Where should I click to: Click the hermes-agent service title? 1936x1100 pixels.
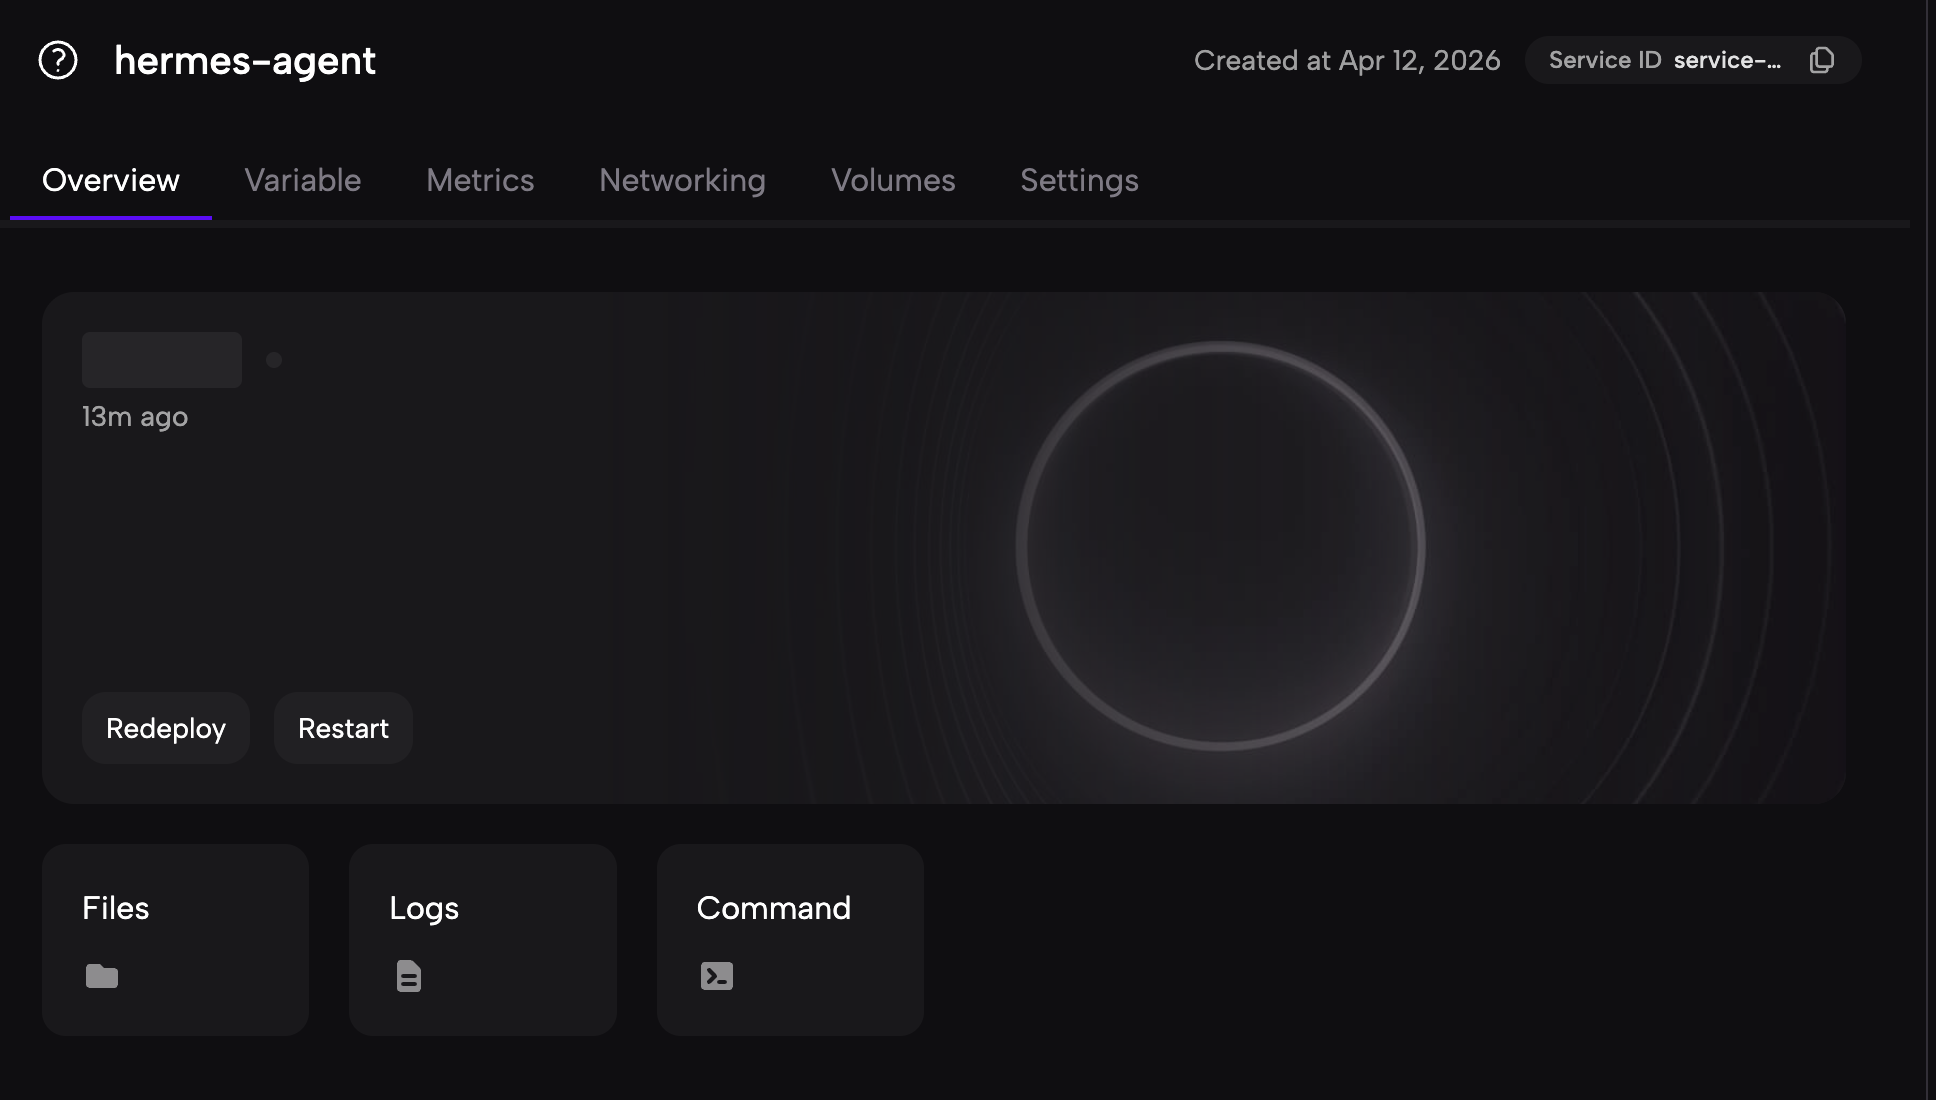tap(245, 60)
